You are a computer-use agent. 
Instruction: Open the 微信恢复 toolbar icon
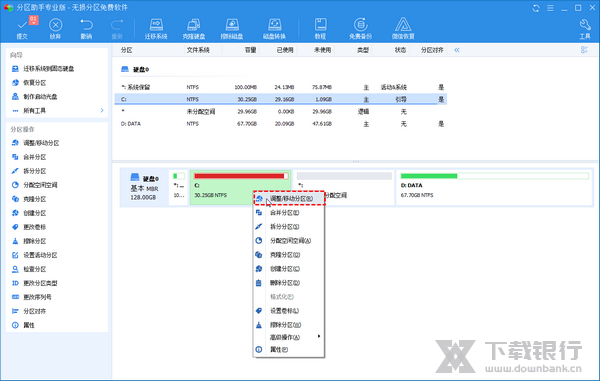pos(403,29)
